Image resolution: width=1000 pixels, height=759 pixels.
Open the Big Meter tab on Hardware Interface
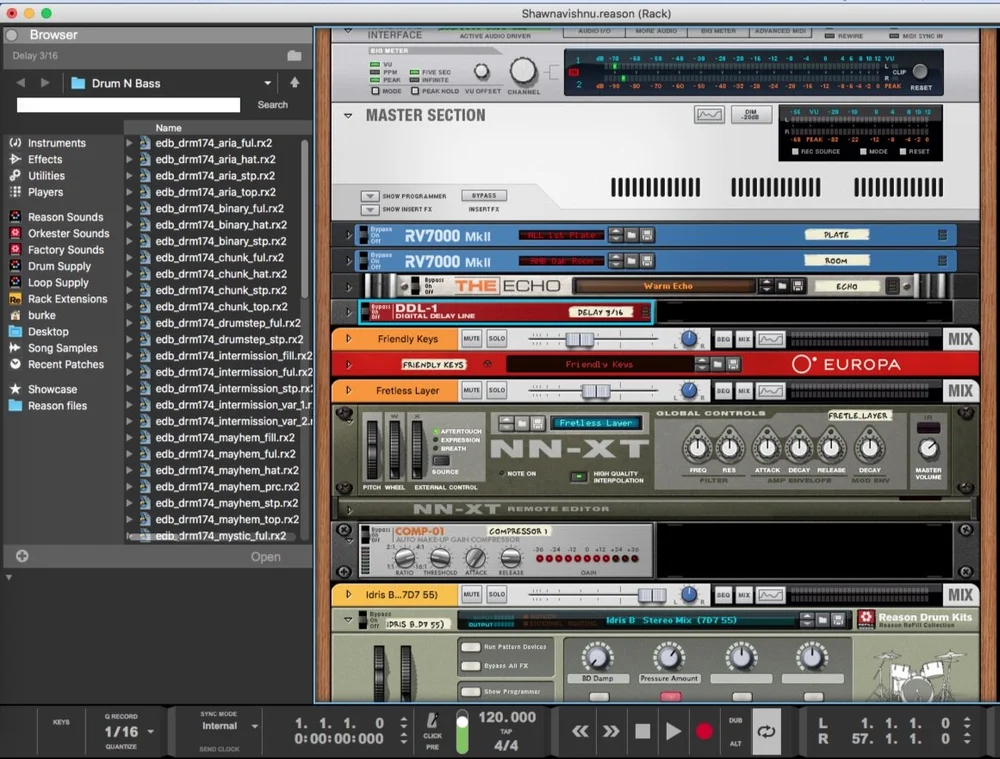click(718, 31)
